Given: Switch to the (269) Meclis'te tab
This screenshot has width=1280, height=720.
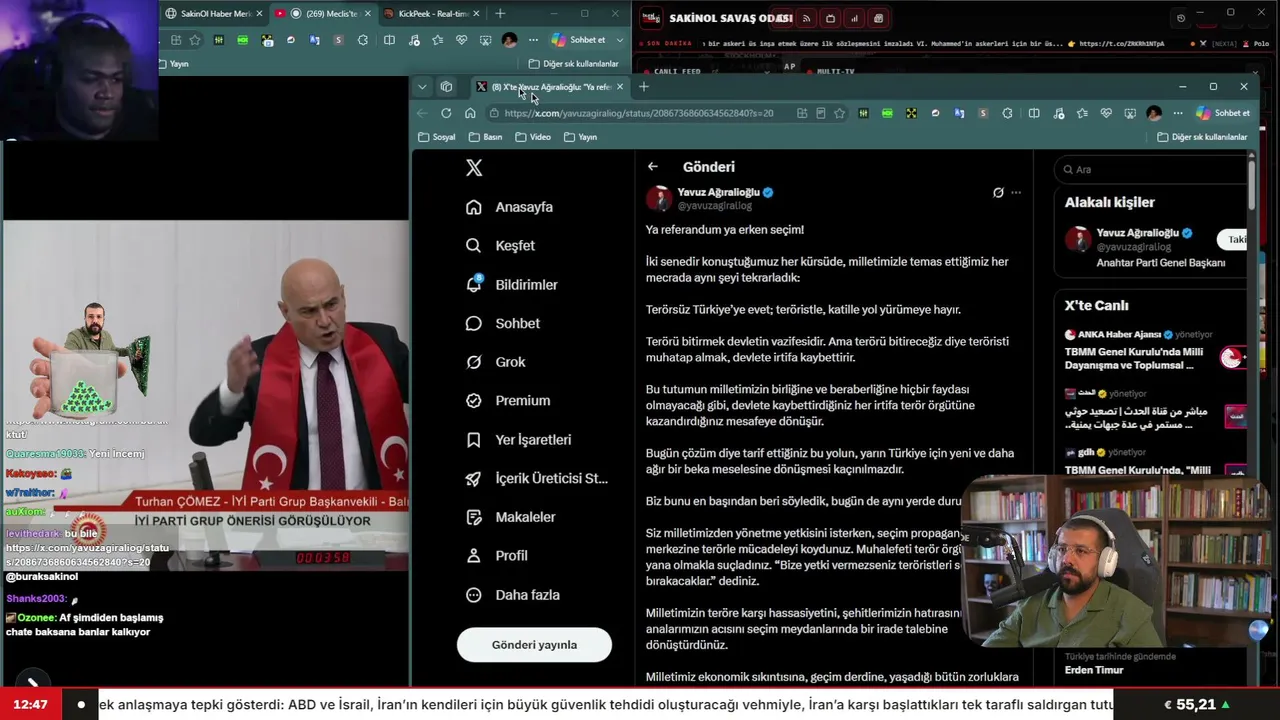Looking at the screenshot, I should pos(323,13).
